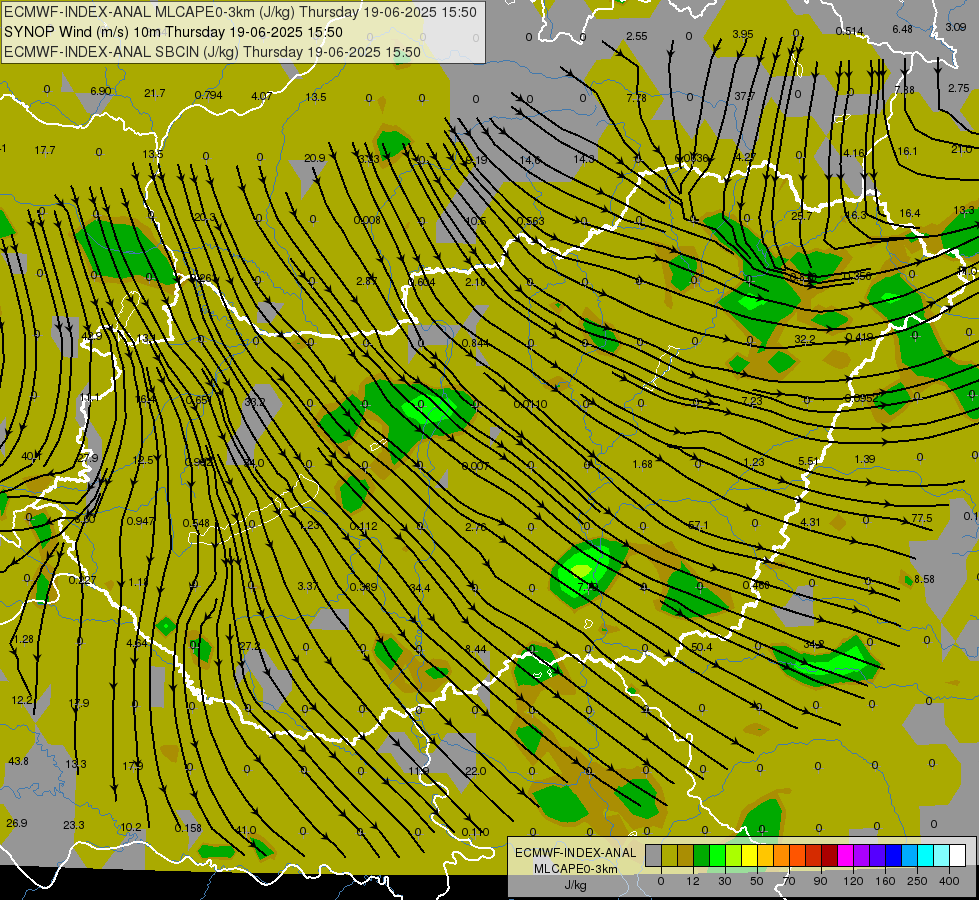
Task: Click the map value '8.58'
Action: pyautogui.click(x=924, y=580)
